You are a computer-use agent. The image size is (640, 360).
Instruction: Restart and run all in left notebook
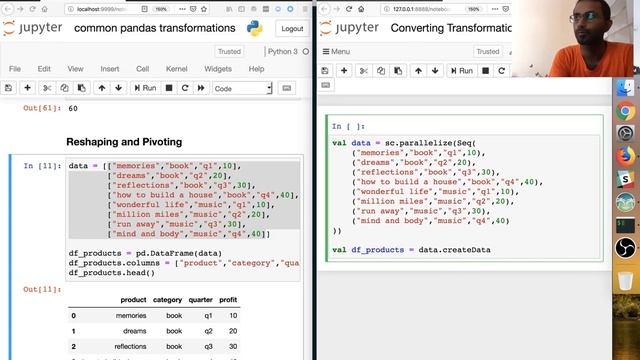click(201, 88)
